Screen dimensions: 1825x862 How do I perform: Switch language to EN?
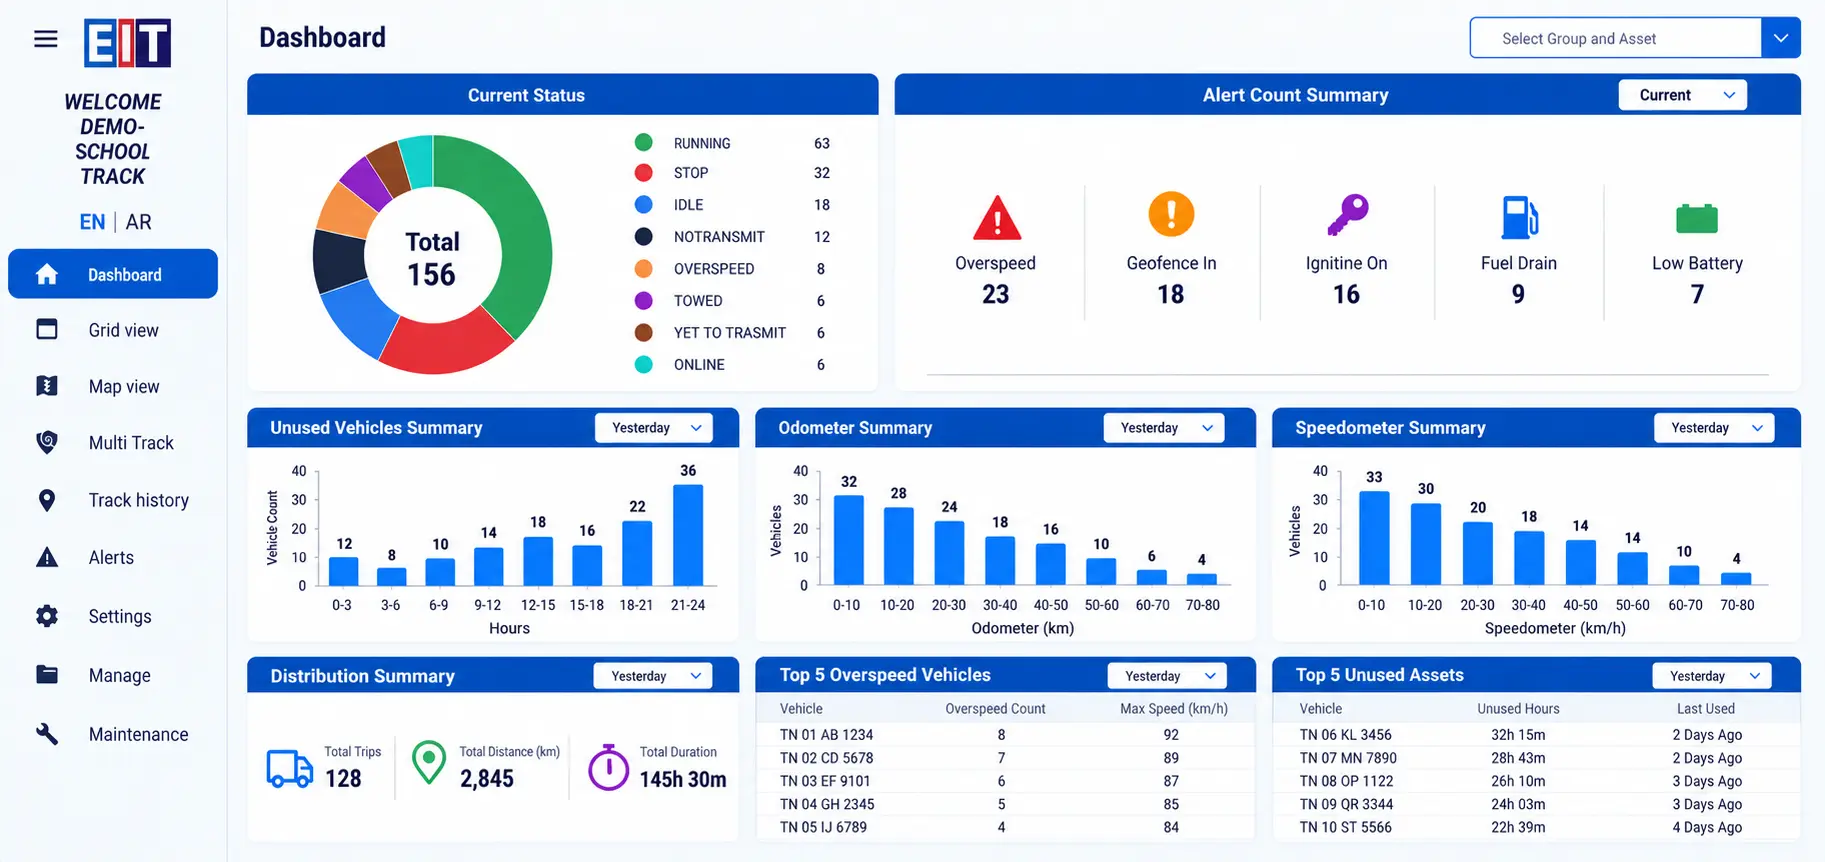tap(92, 222)
